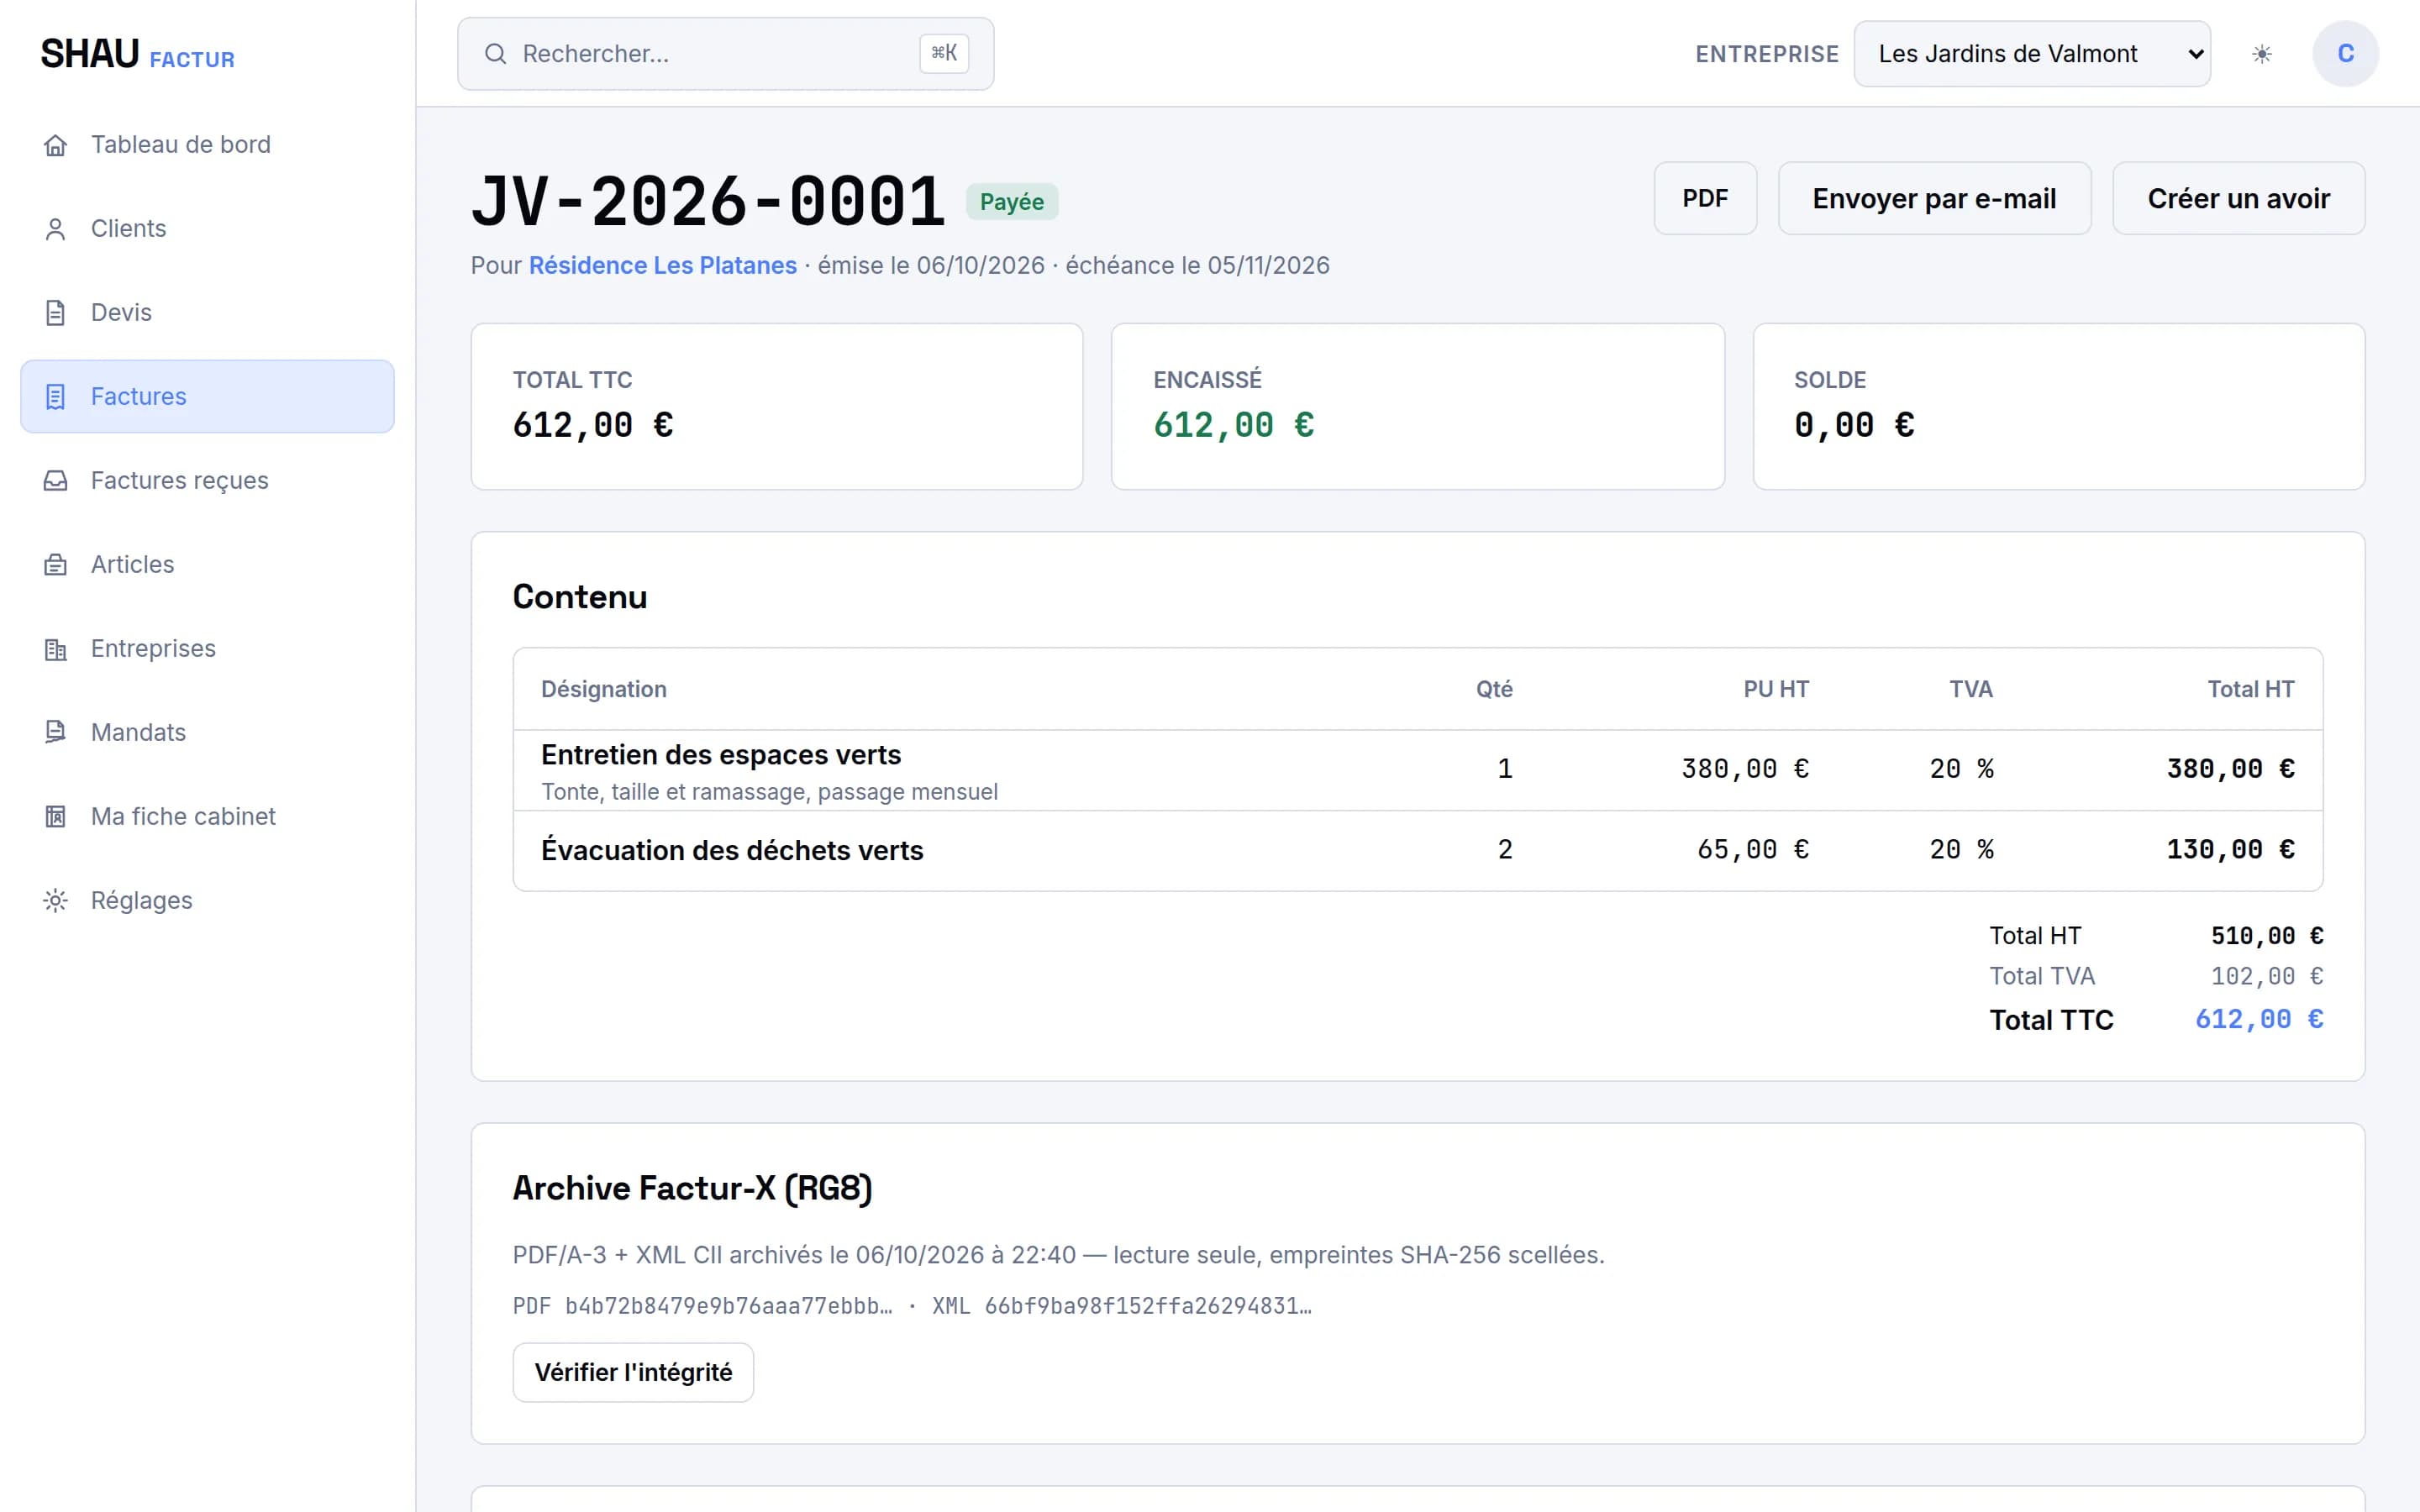The height and width of the screenshot is (1512, 2420).
Task: Click the Tableau de bord home icon
Action: (55, 145)
